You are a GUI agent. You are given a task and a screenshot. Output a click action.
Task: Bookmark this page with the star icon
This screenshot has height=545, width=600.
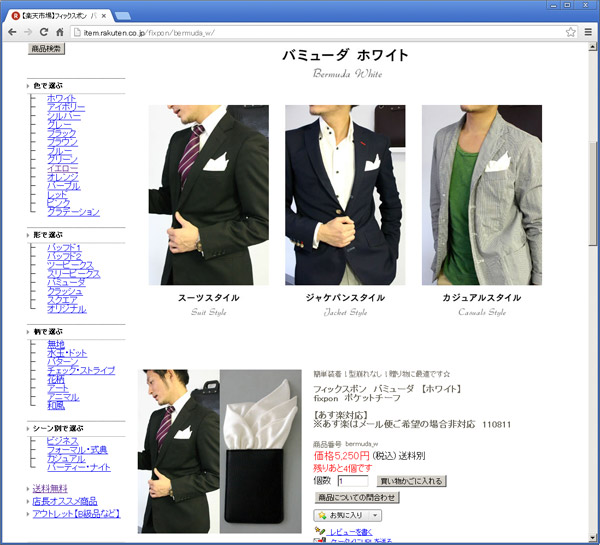pyautogui.click(x=571, y=33)
